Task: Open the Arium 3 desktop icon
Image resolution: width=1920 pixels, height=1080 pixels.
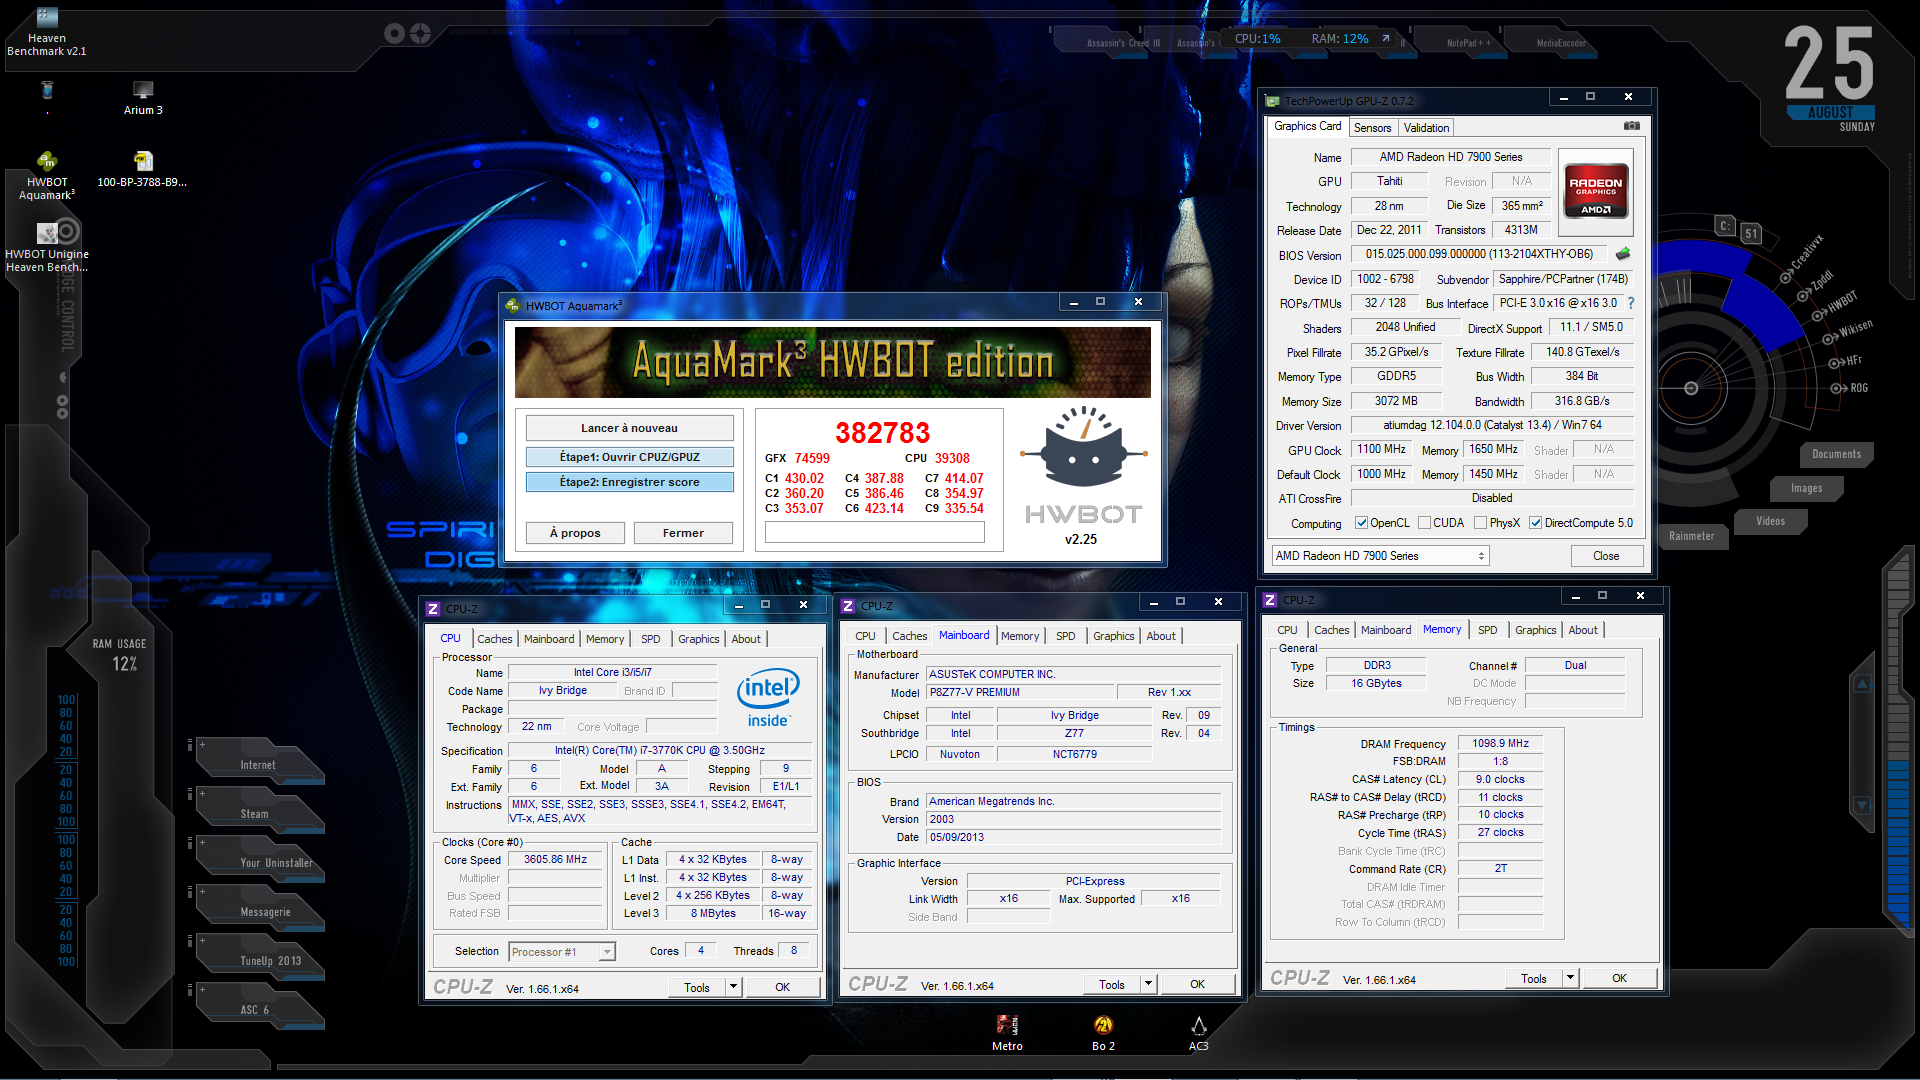Action: [x=143, y=98]
